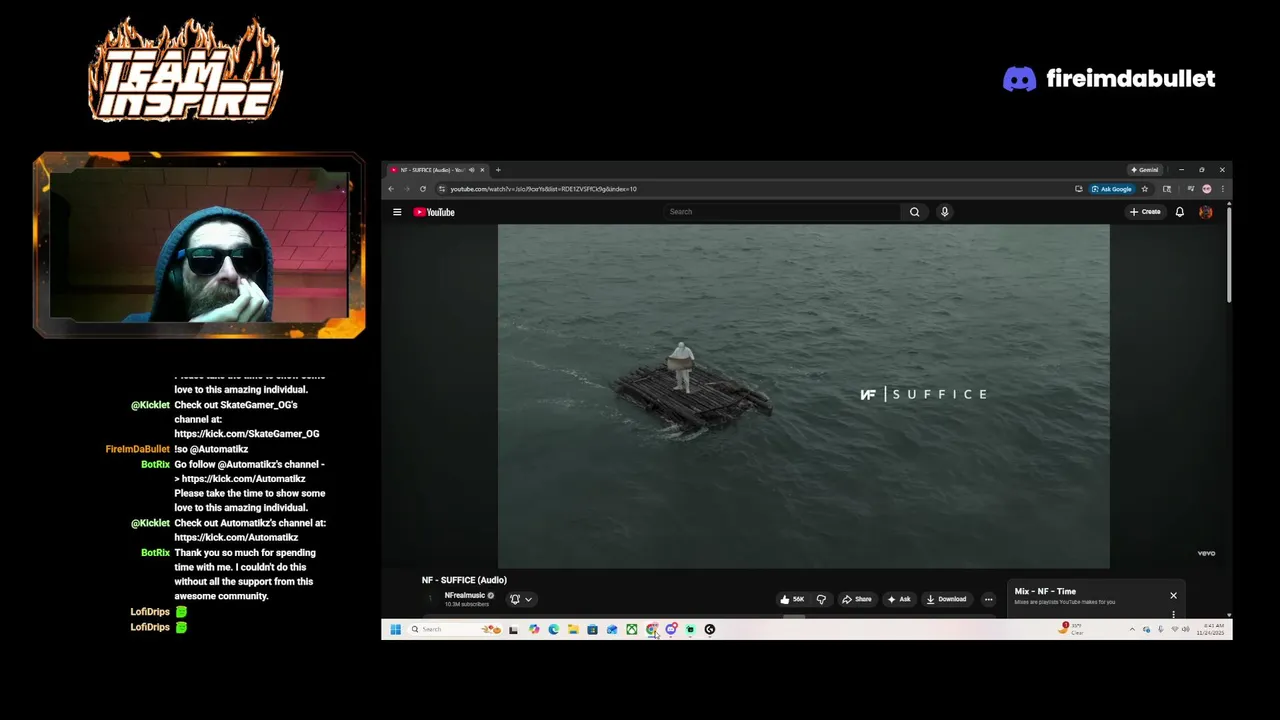Select the NF - SUFFICE (Audio) browser tab
Viewport: 1280px width, 720px height.
(x=438, y=170)
